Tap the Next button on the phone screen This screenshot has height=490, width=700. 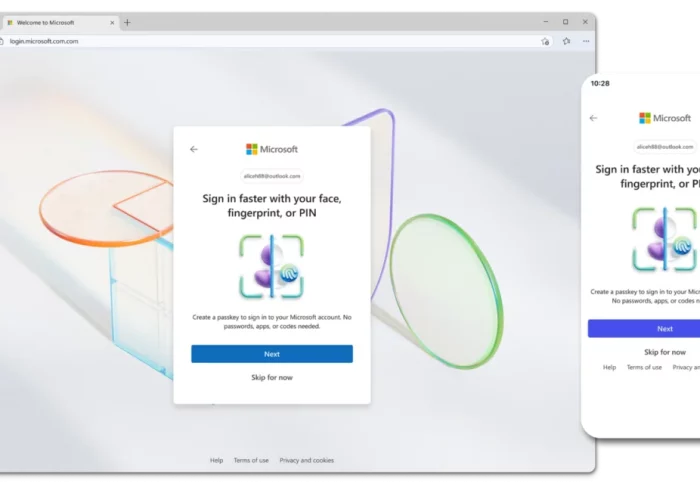point(644,328)
